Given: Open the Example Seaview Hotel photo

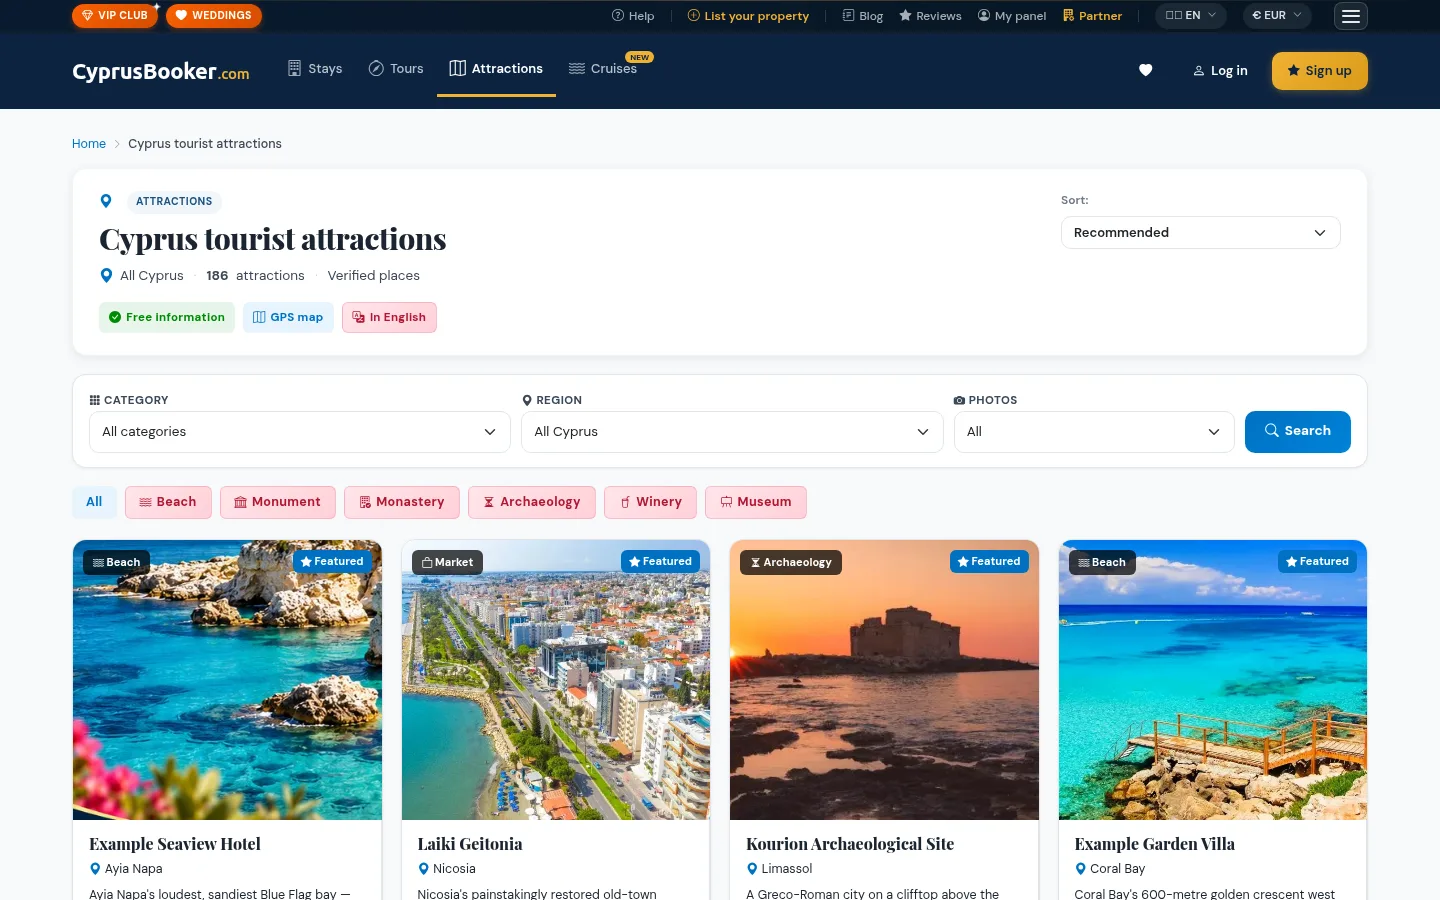Looking at the screenshot, I should 227,680.
